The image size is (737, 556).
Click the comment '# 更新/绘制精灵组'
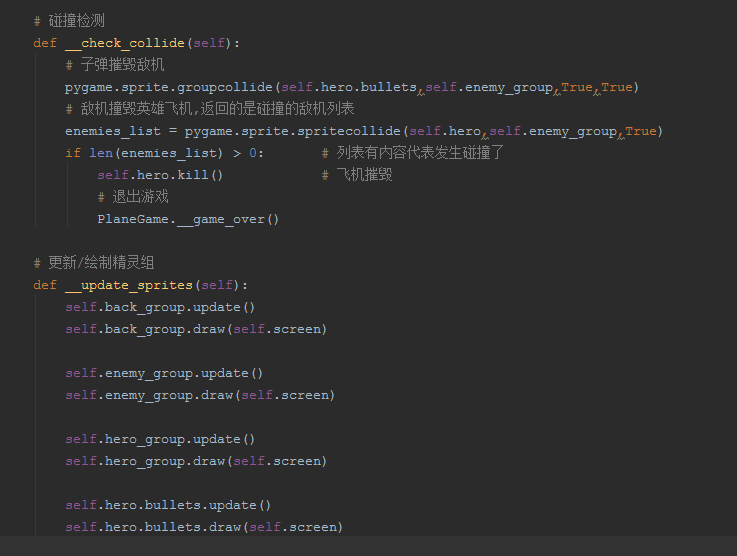[x=94, y=263]
